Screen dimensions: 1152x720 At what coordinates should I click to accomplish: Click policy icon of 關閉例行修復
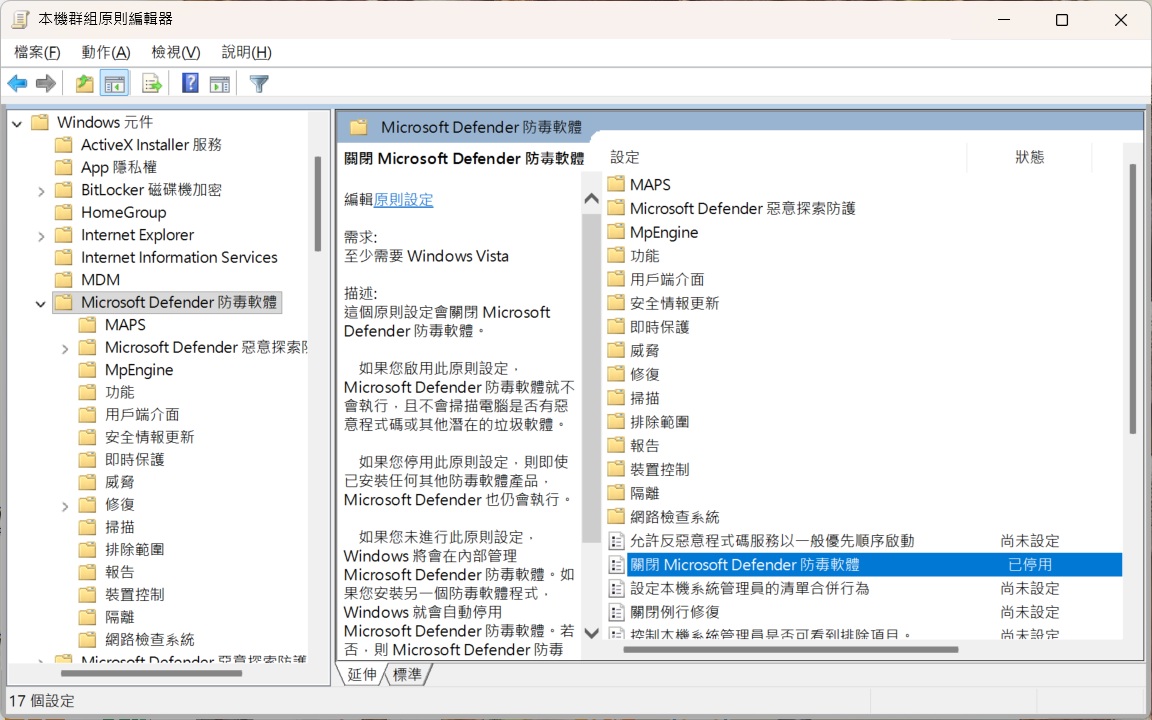[x=617, y=612]
